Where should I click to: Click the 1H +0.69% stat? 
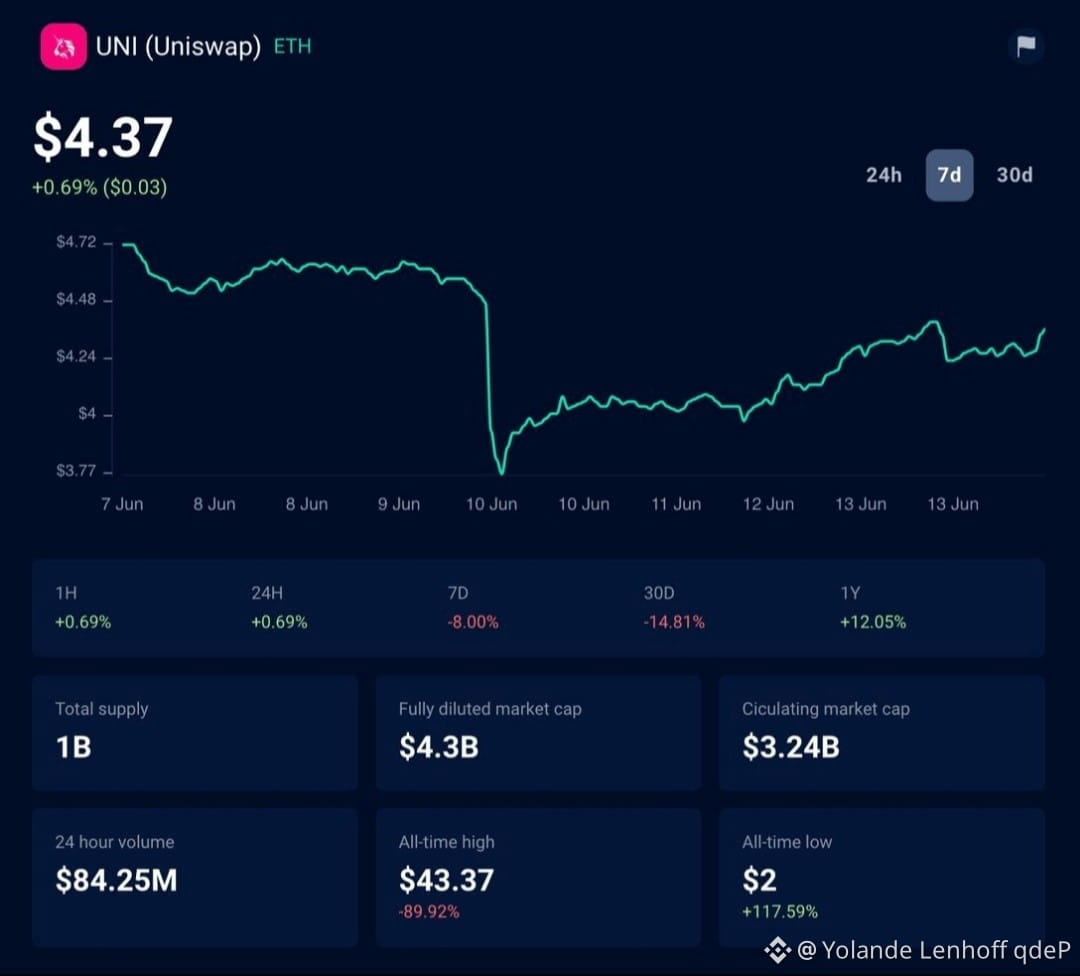[x=83, y=608]
